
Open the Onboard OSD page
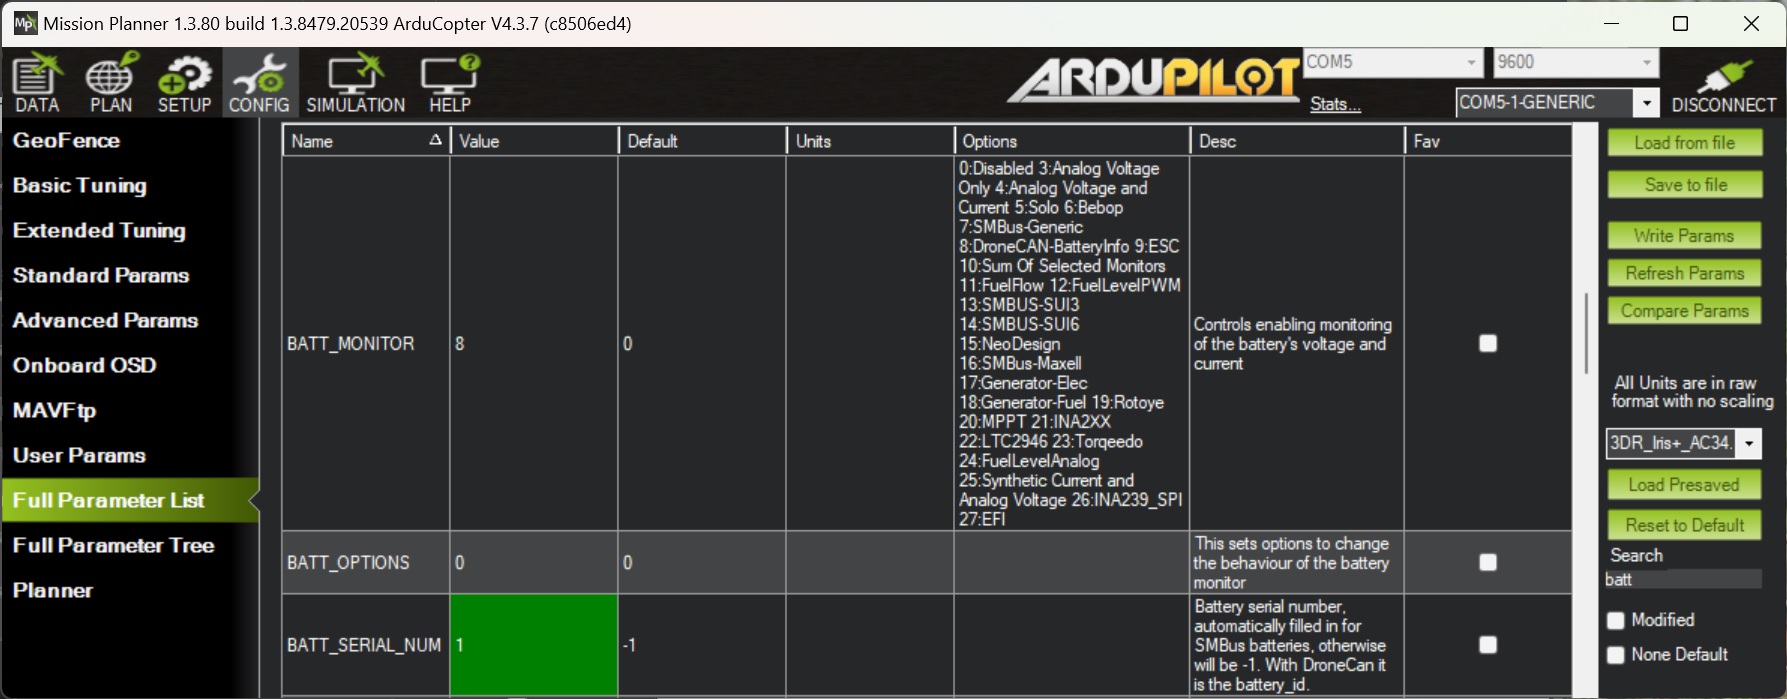(x=85, y=366)
